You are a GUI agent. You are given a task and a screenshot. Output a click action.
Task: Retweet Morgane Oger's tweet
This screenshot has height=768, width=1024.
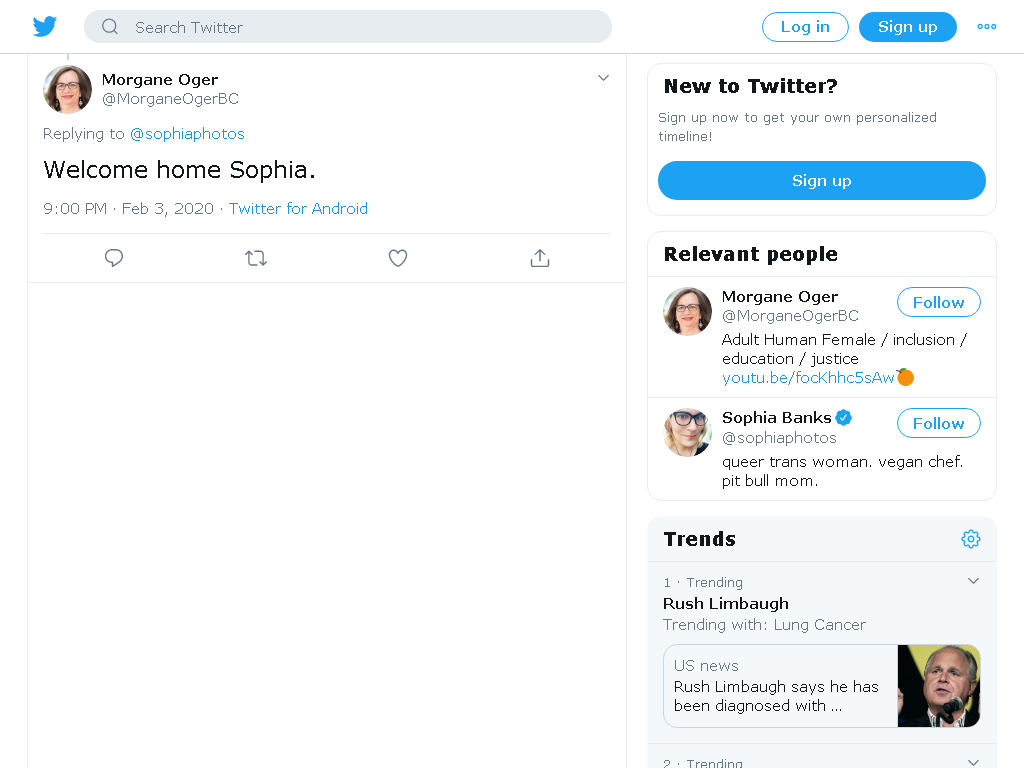(x=256, y=258)
